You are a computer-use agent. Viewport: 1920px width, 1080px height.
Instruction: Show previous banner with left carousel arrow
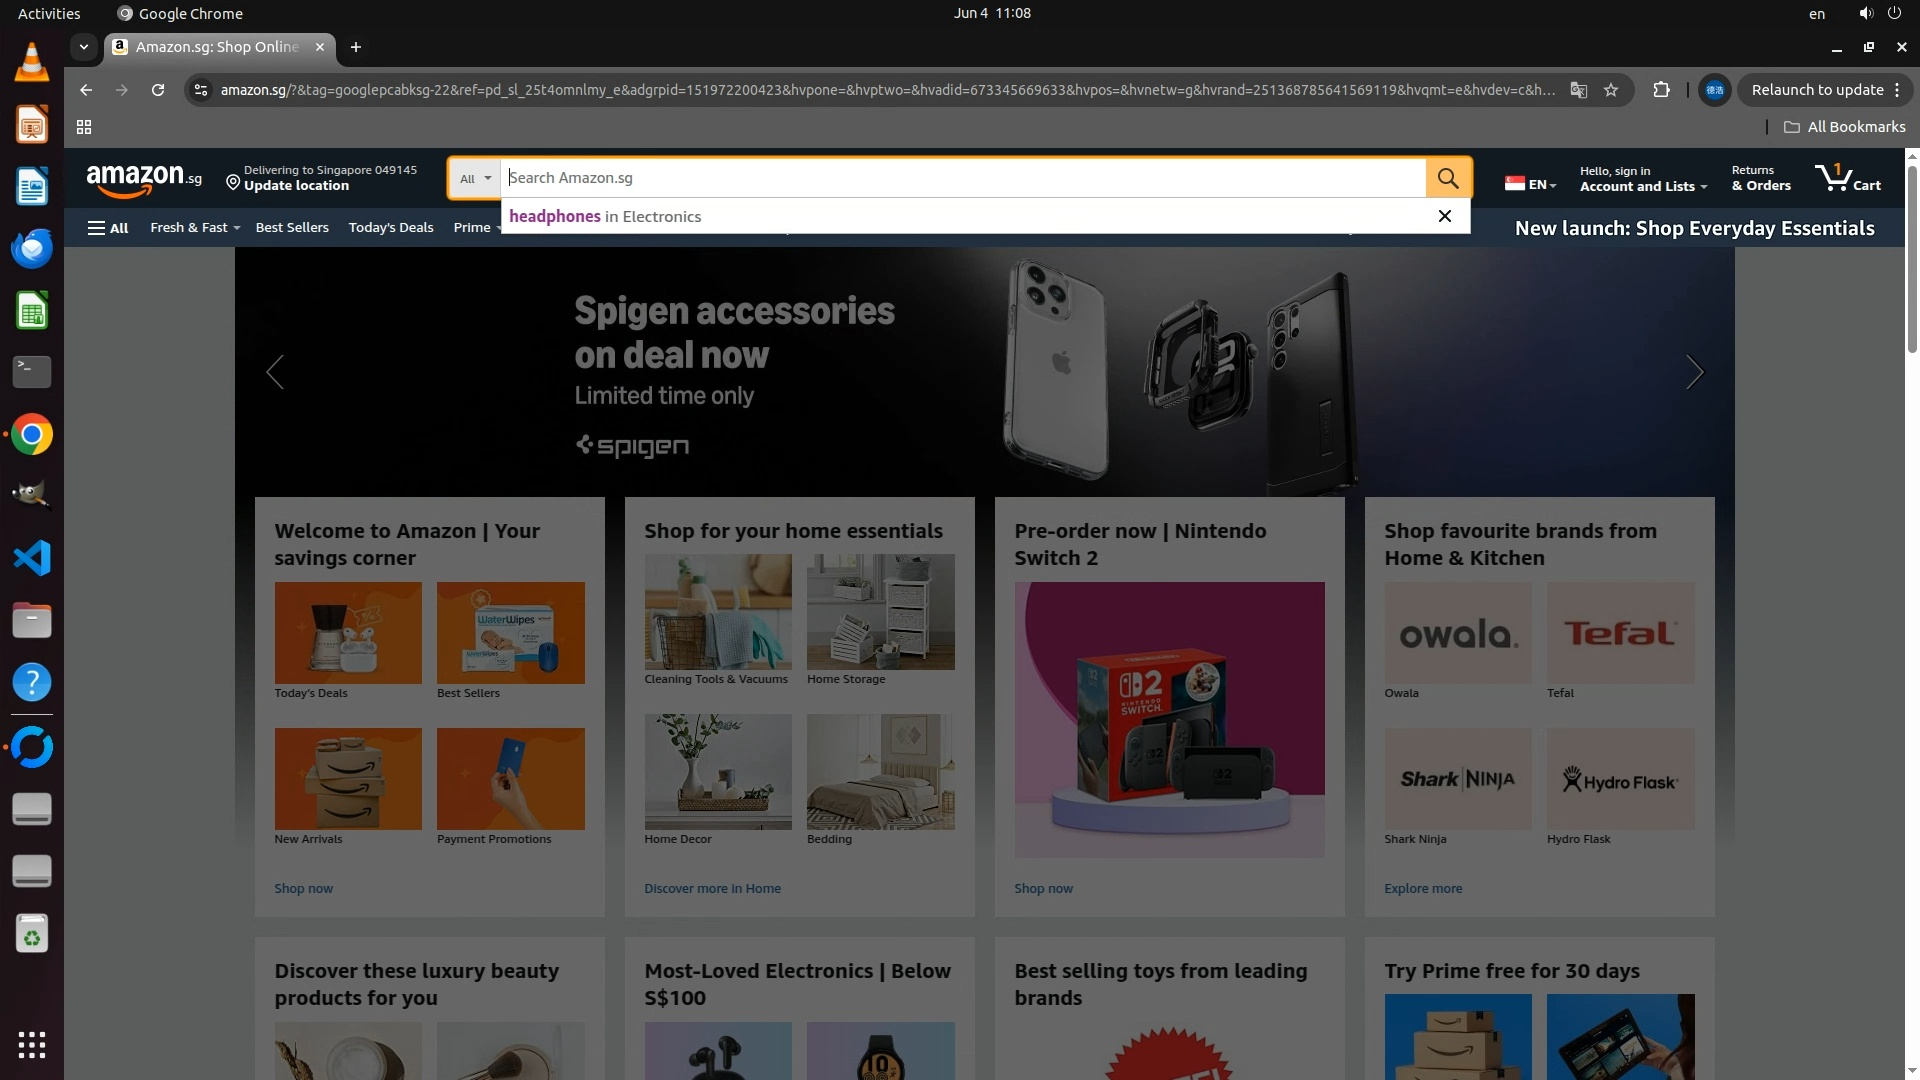tap(275, 372)
